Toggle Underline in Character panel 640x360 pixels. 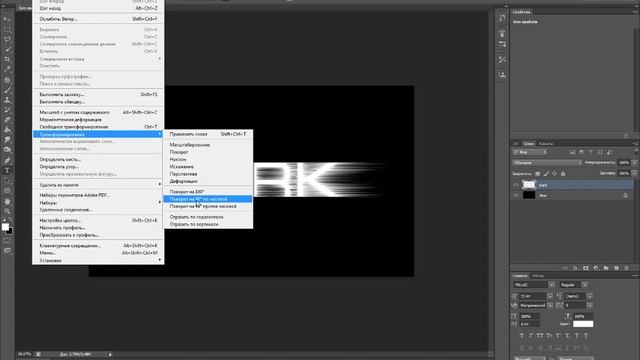click(x=577, y=336)
